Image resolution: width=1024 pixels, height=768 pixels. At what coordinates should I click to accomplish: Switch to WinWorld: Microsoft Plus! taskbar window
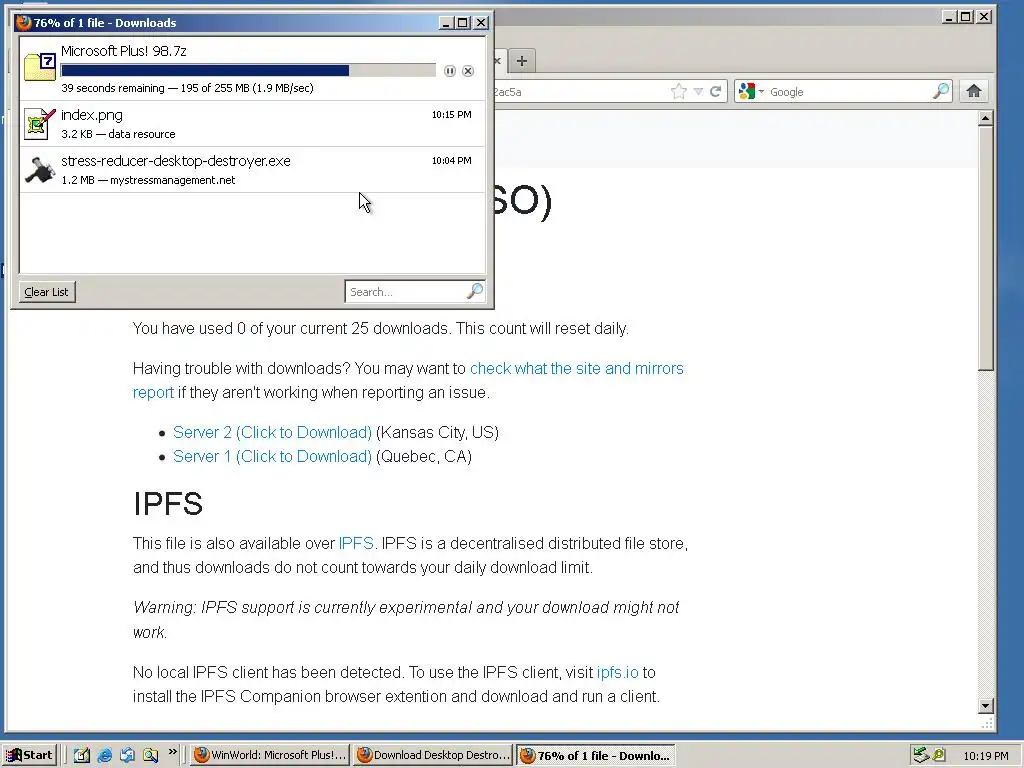(x=270, y=755)
